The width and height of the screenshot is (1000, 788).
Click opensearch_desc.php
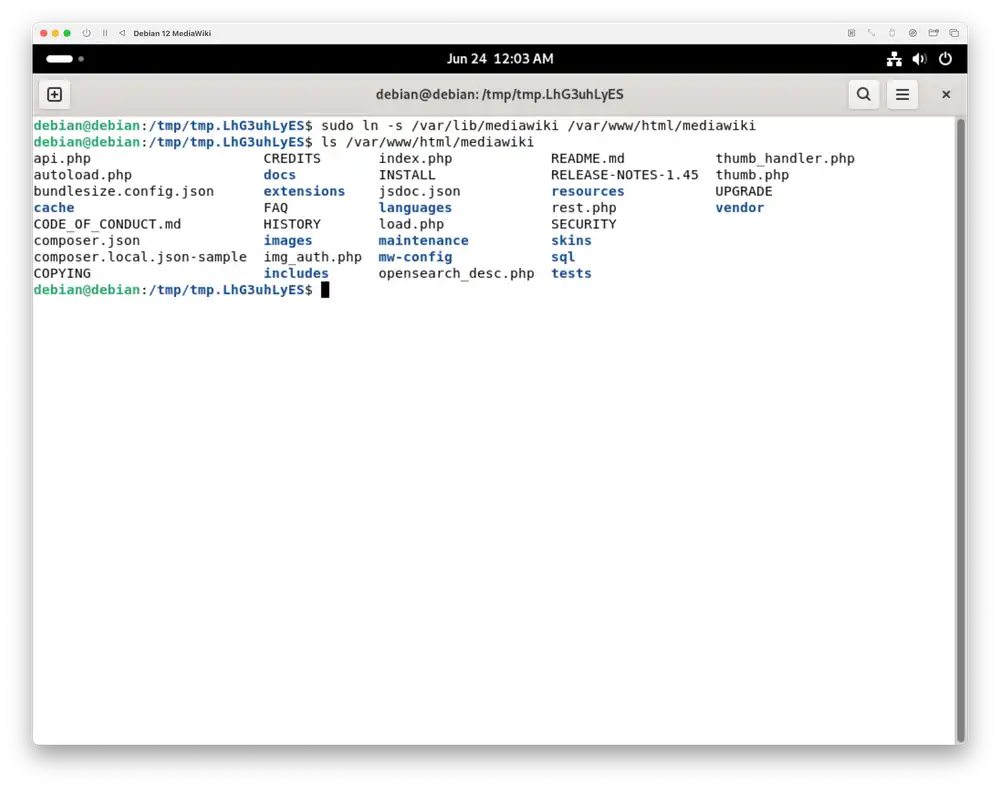(x=457, y=274)
